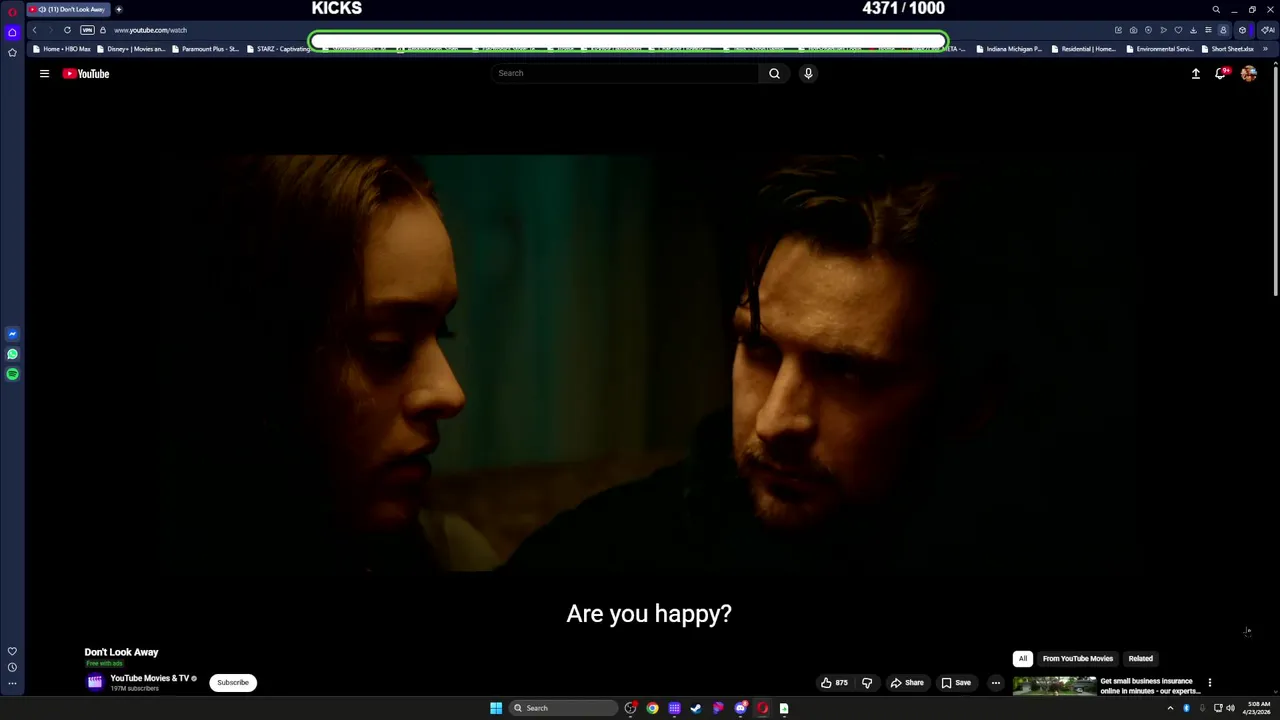Open the YouTube create/upload icon
The width and height of the screenshot is (1280, 720).
1195,73
